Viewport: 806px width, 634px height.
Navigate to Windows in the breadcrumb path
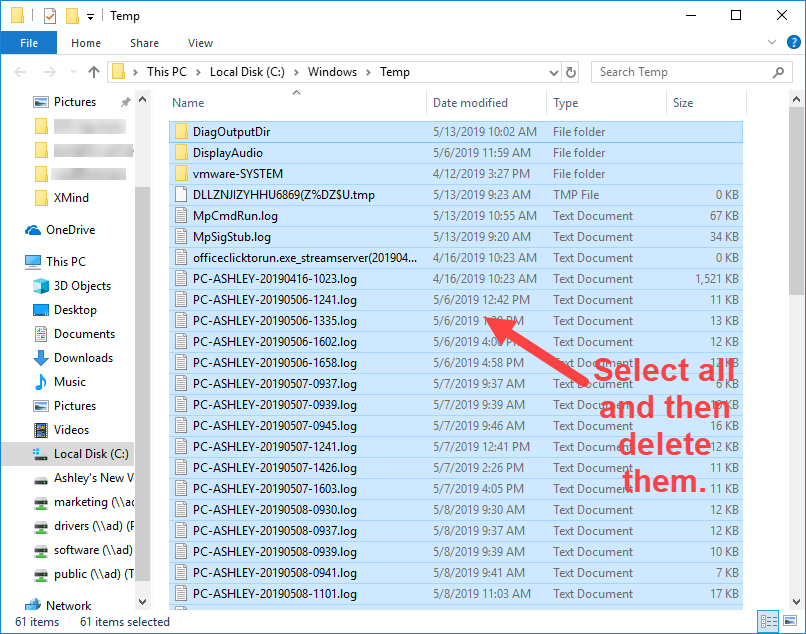(x=332, y=72)
